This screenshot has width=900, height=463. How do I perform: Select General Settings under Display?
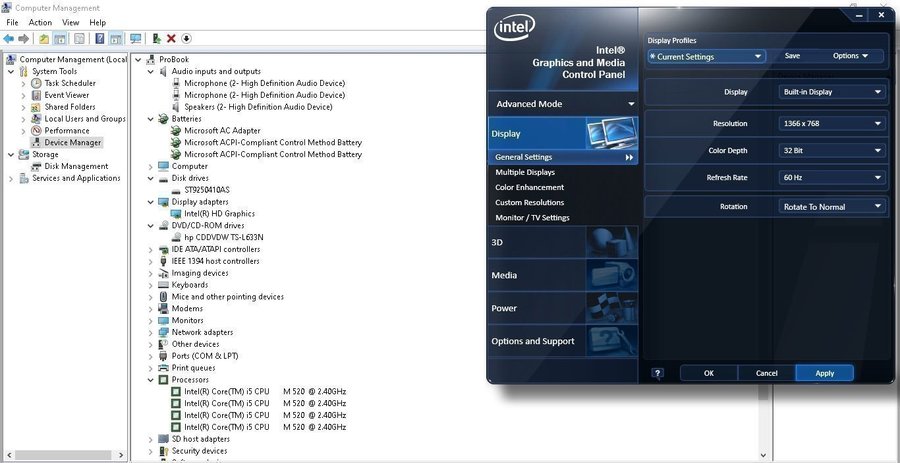point(562,157)
